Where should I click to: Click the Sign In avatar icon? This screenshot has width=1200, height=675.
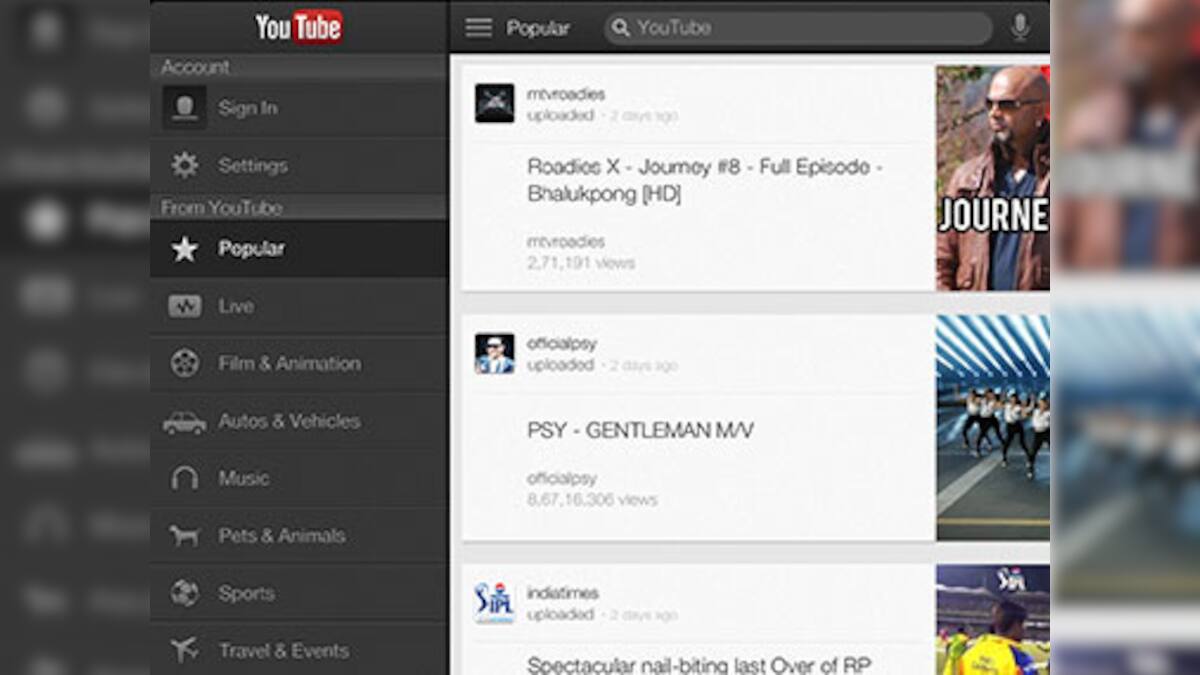tap(185, 107)
